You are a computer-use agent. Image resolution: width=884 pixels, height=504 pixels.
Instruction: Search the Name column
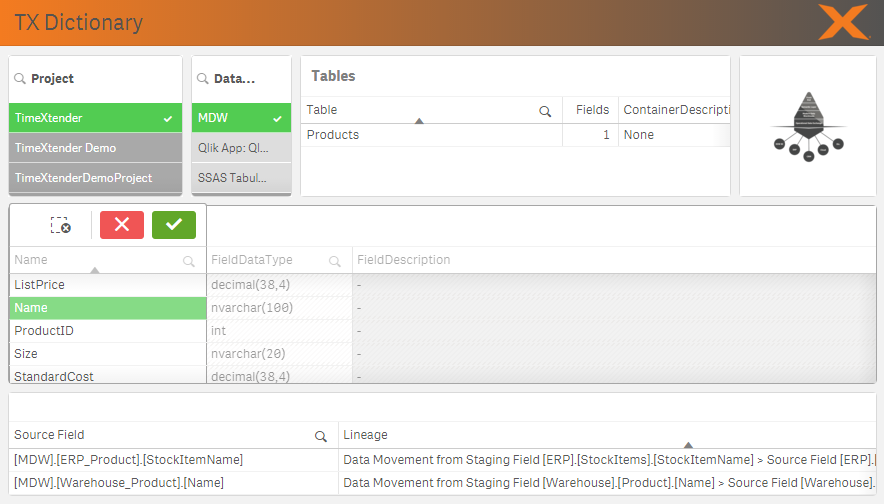(188, 261)
